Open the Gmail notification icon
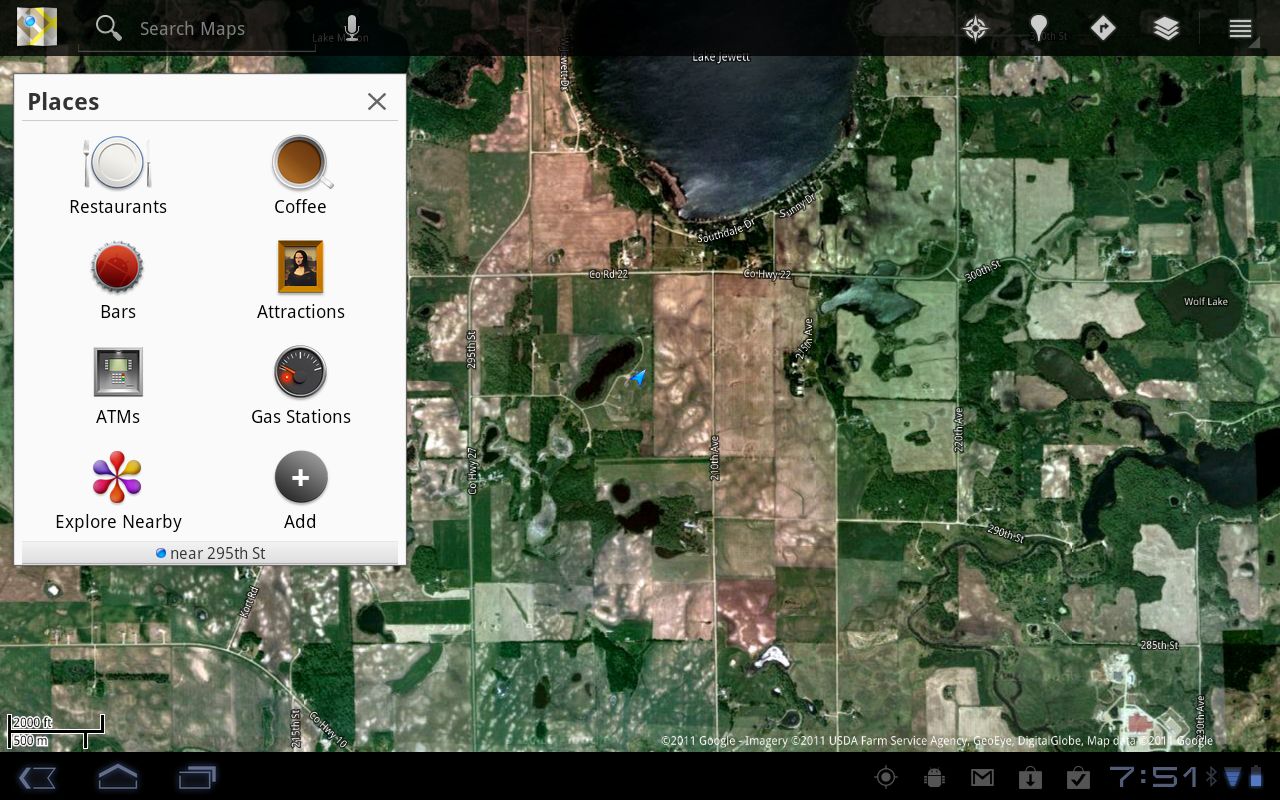The width and height of the screenshot is (1280, 800). [x=982, y=777]
